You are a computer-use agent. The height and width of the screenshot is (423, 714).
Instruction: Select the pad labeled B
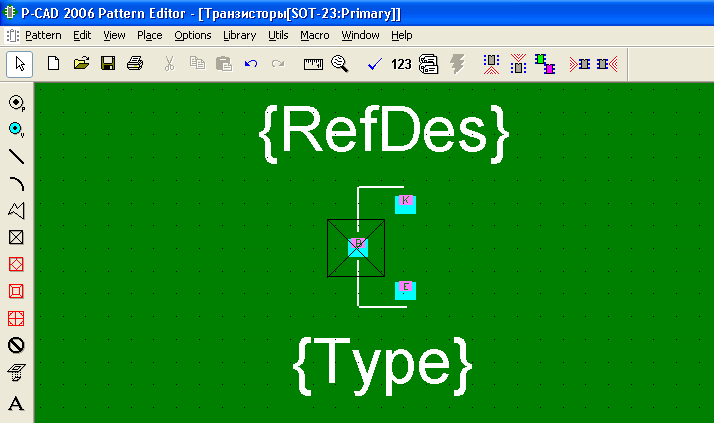click(358, 247)
